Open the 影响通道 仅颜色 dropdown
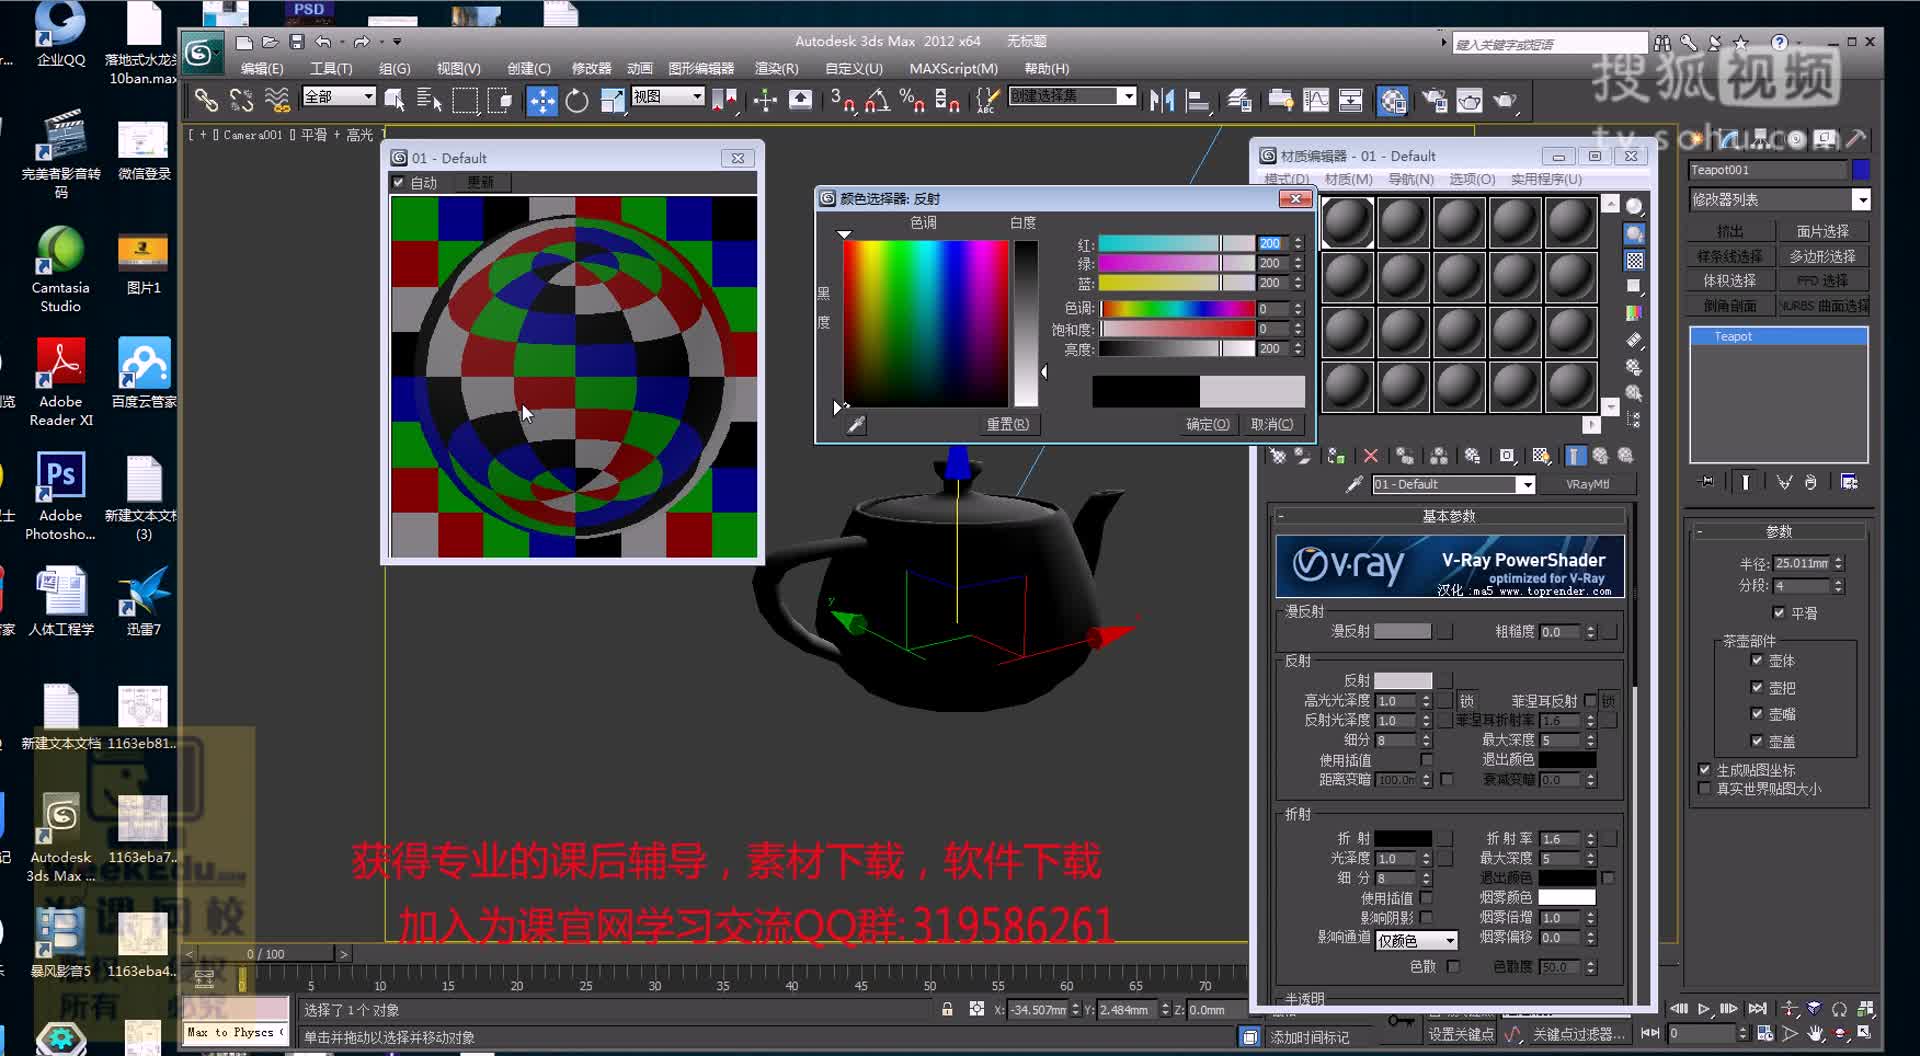Image resolution: width=1920 pixels, height=1056 pixels. point(1416,940)
